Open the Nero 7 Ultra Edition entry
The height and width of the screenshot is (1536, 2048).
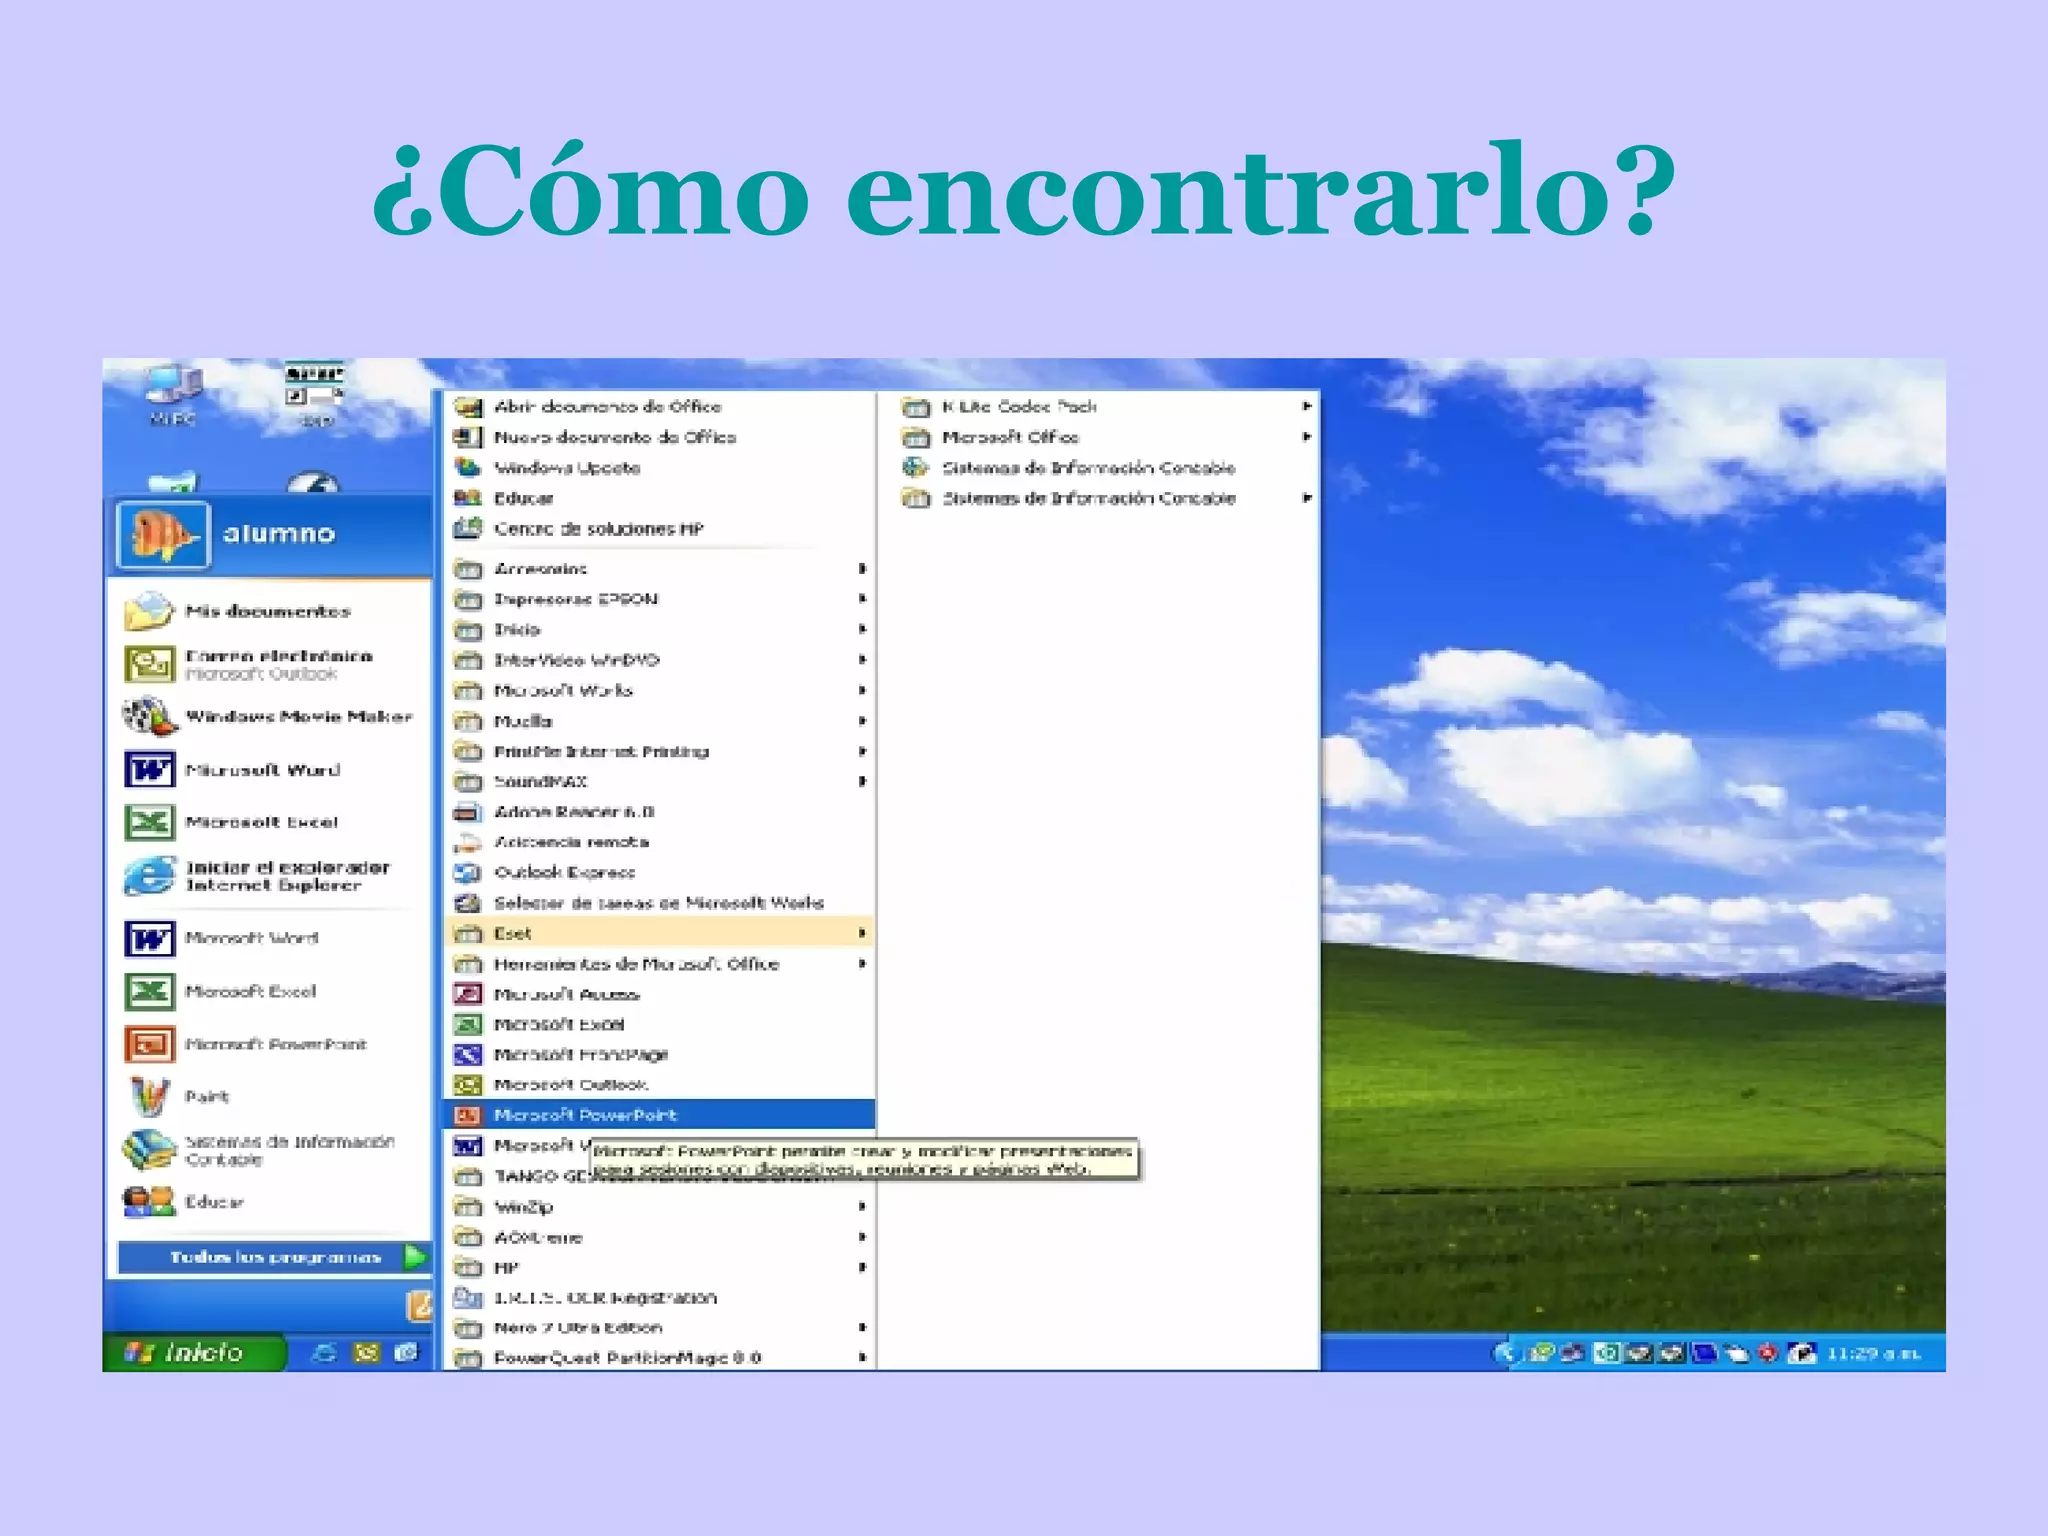click(659, 1327)
